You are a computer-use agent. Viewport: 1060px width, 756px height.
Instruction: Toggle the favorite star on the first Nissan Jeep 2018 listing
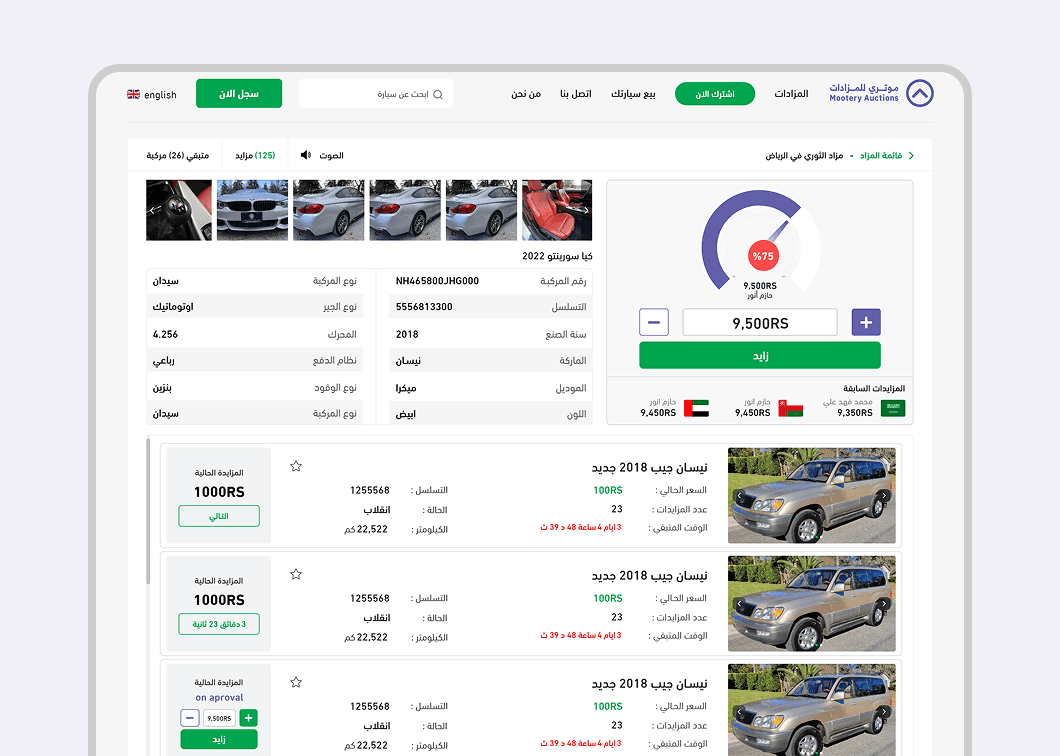pyautogui.click(x=296, y=466)
